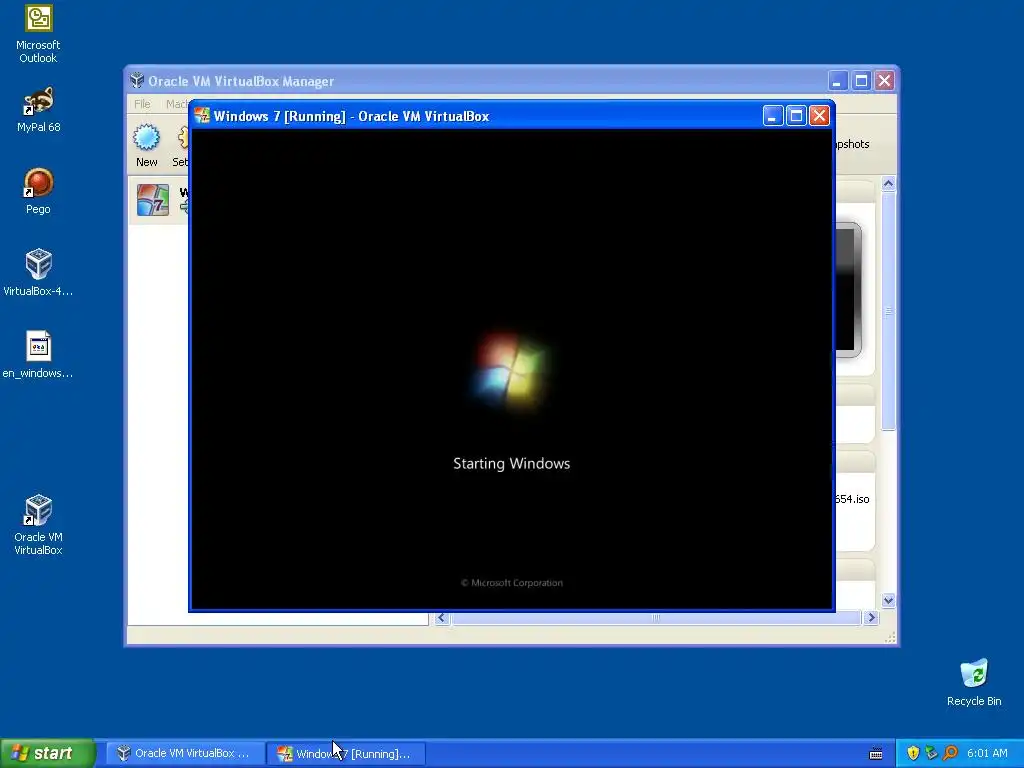Image resolution: width=1024 pixels, height=768 pixels.
Task: Open the File menu in VirtualBox Manager
Action: [142, 104]
